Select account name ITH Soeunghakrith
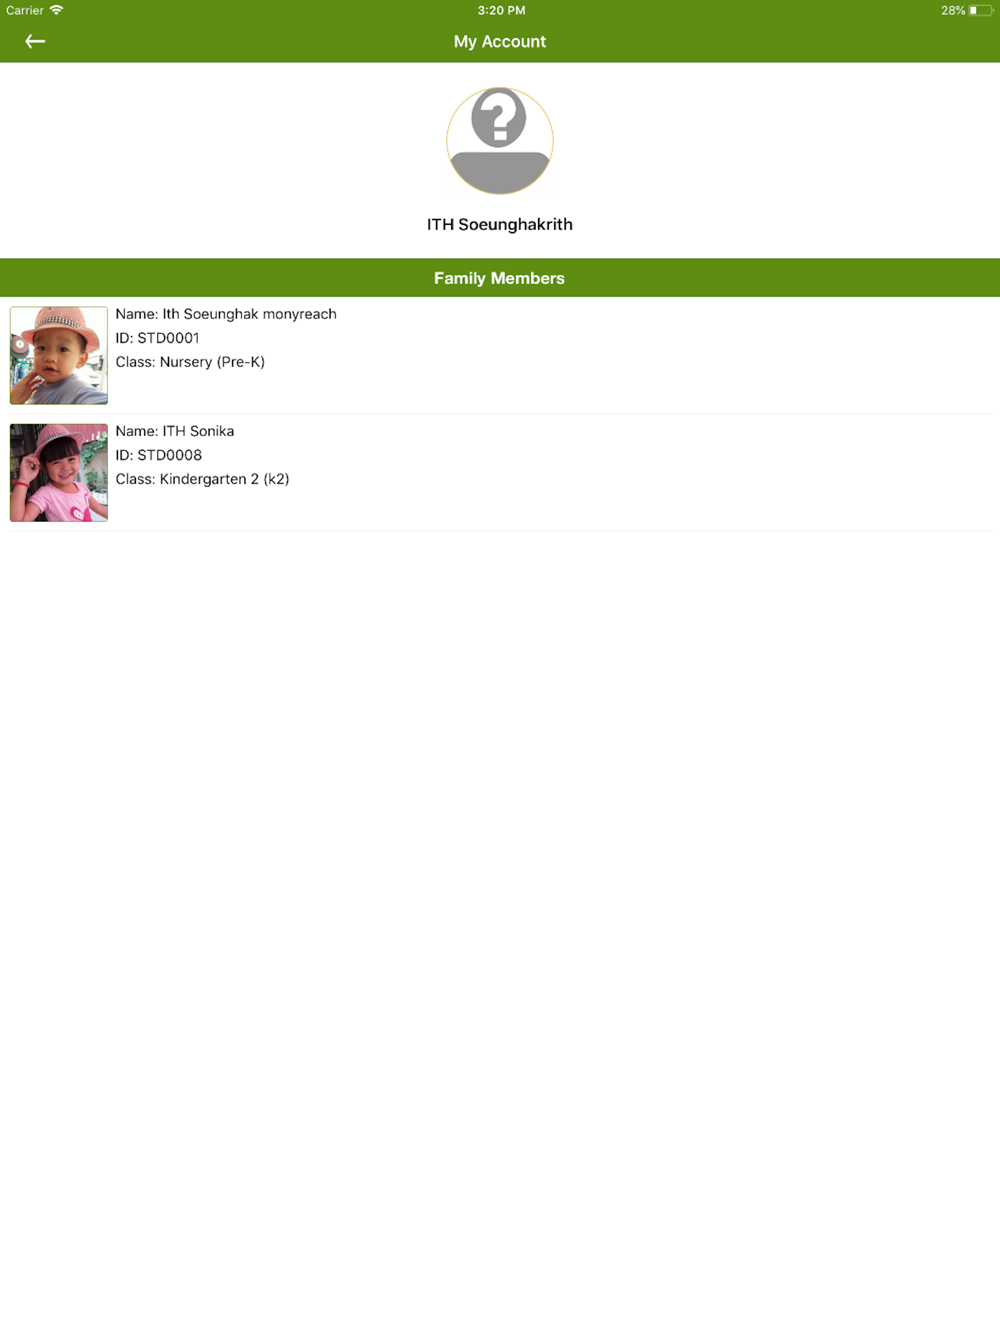The width and height of the screenshot is (1000, 1334). click(x=500, y=224)
